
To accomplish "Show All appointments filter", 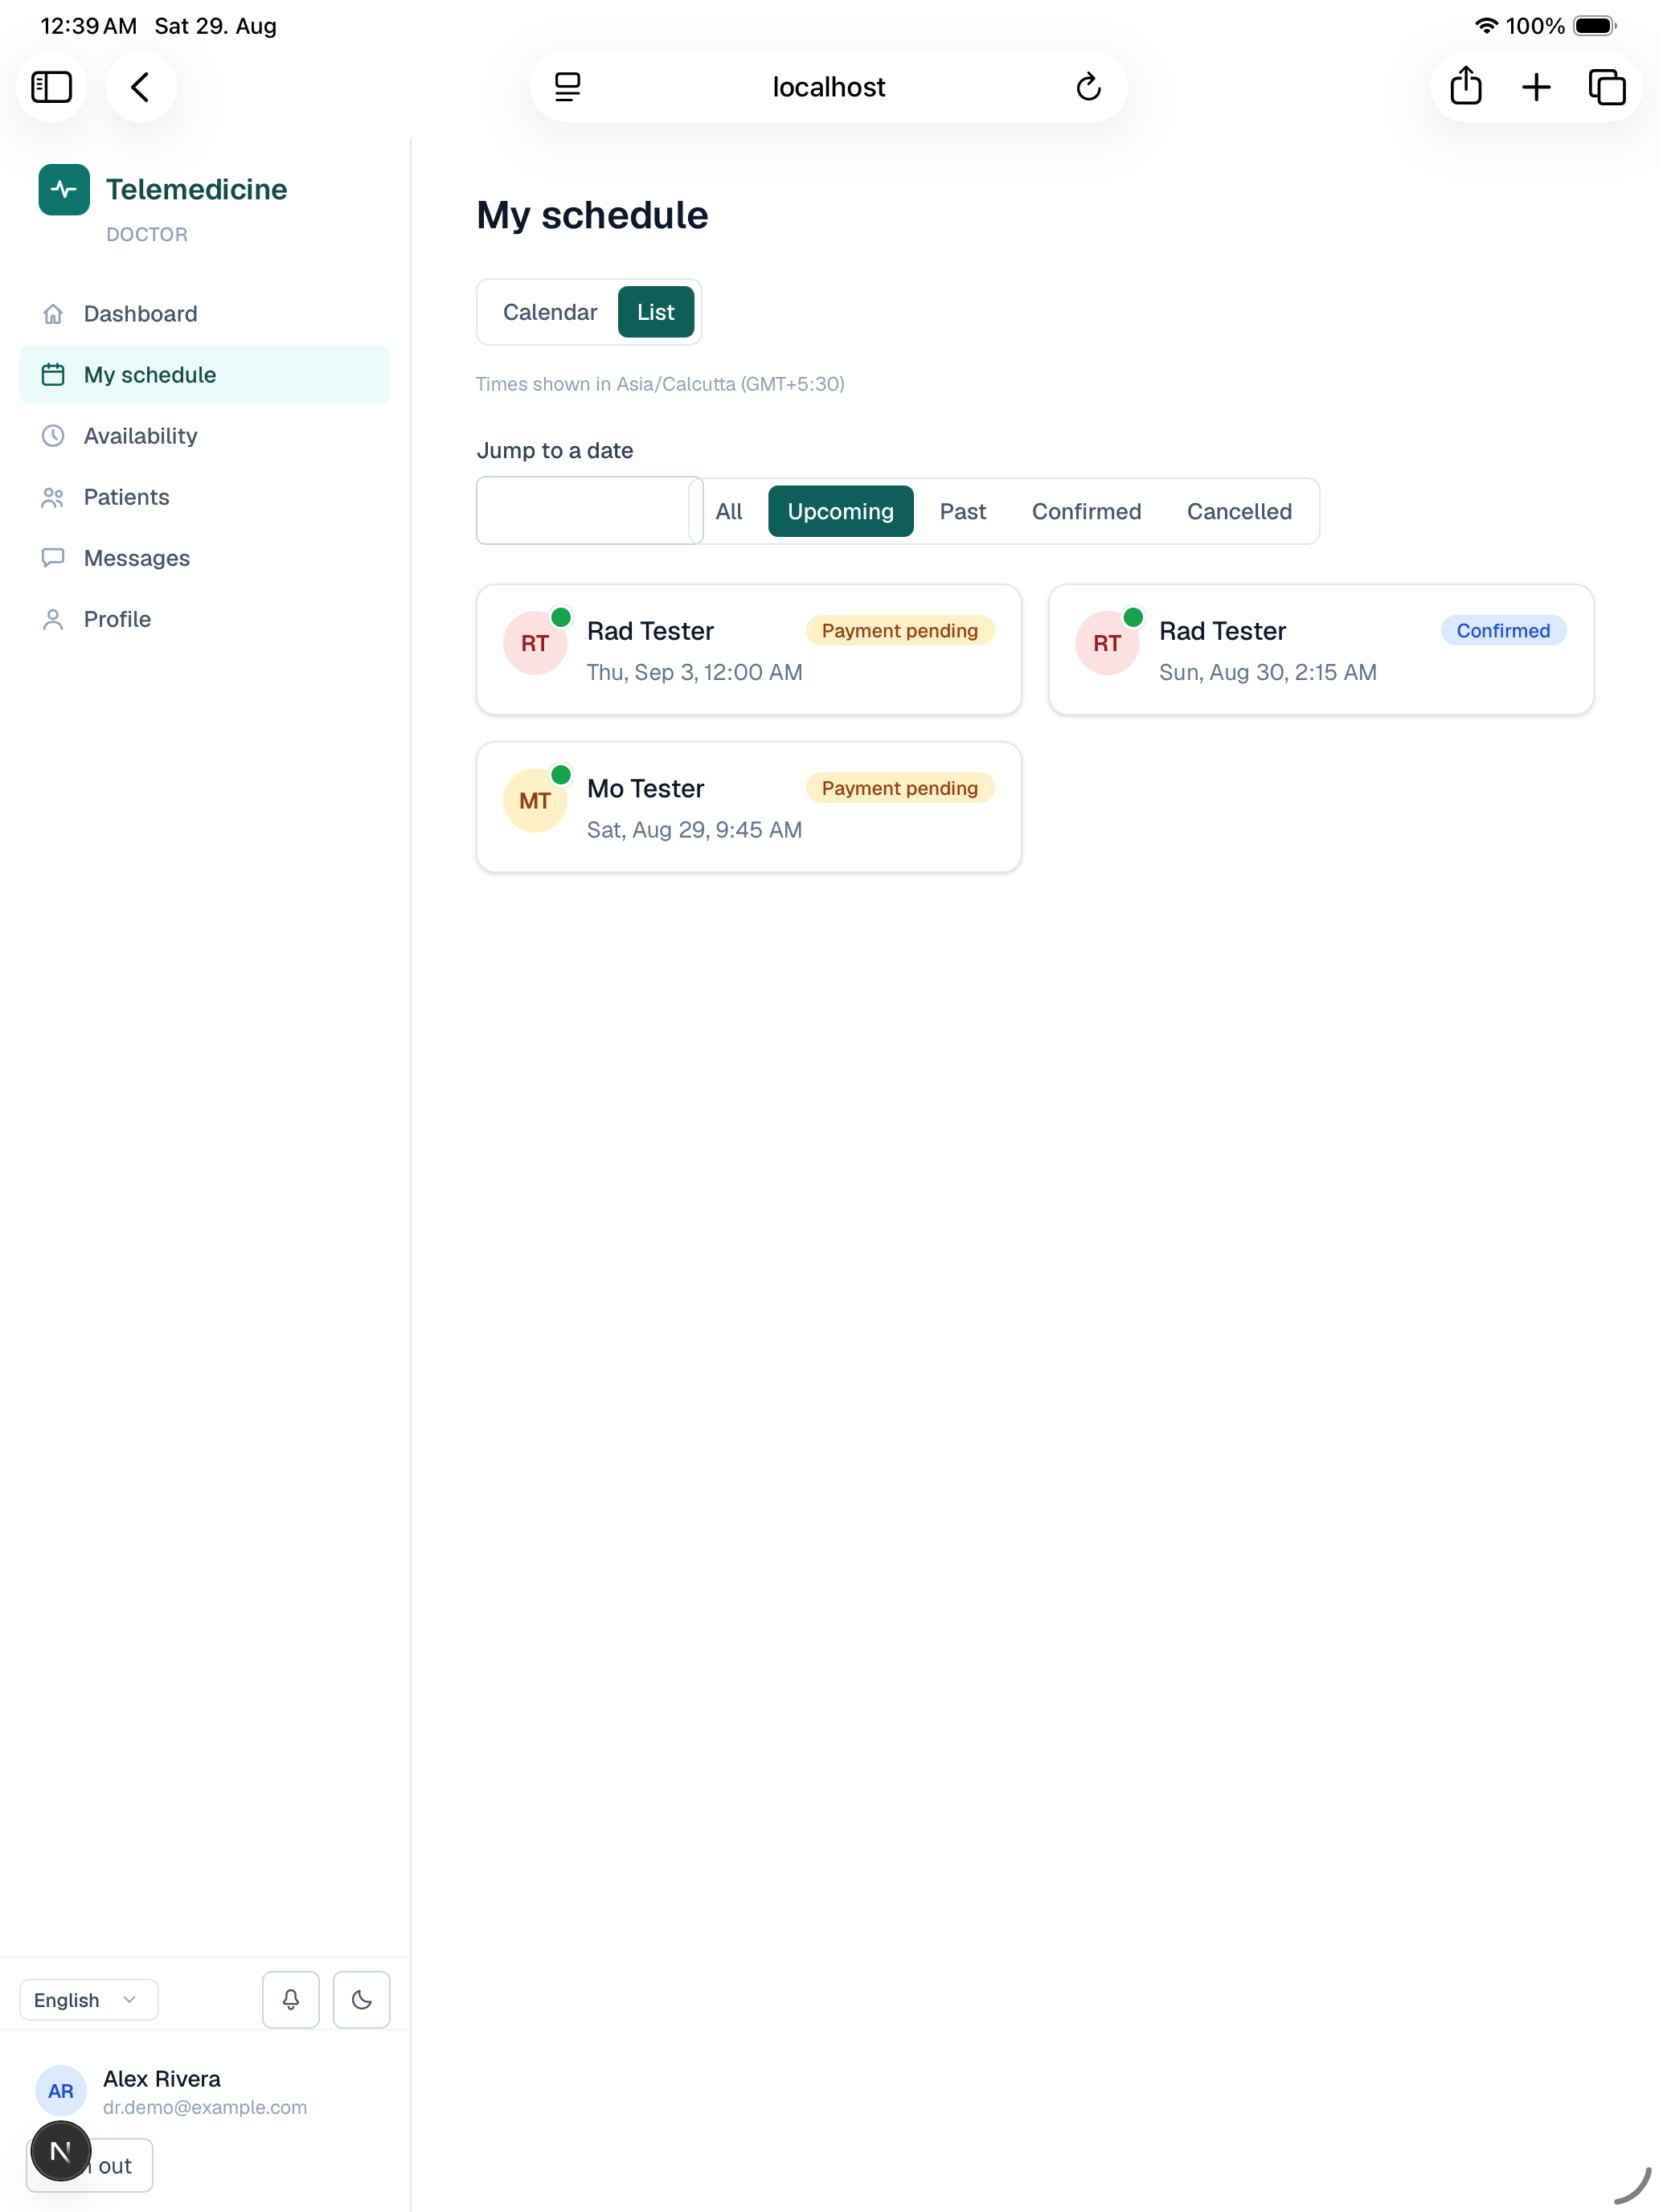I will (729, 511).
